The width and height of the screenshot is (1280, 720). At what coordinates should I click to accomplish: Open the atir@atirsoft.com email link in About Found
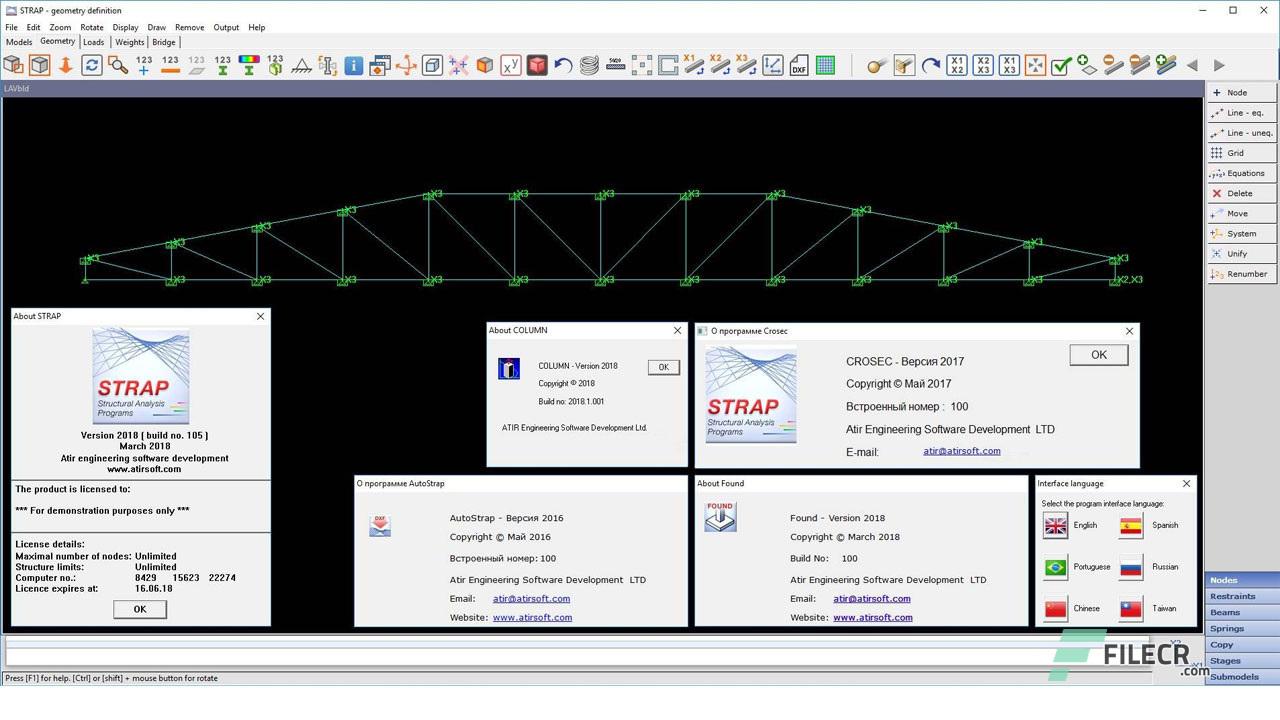point(872,599)
